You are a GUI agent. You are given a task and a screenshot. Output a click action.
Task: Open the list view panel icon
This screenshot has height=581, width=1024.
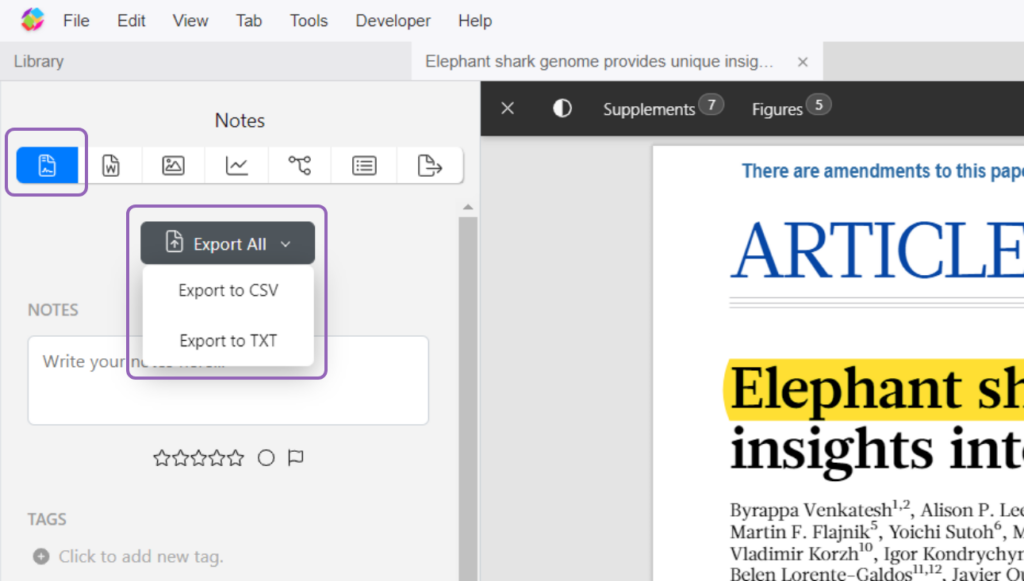(x=364, y=165)
